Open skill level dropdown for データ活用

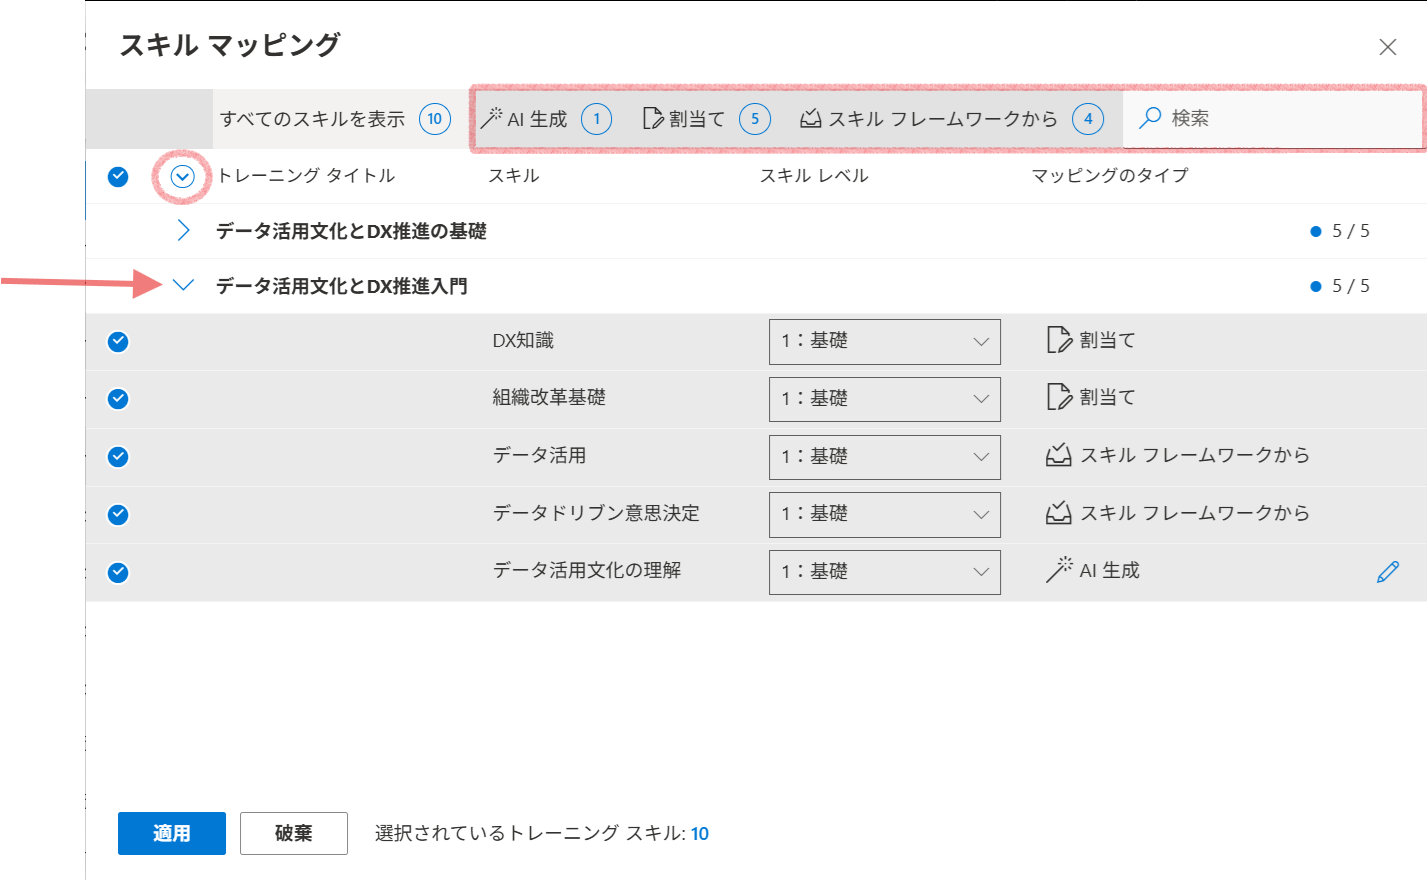point(885,457)
